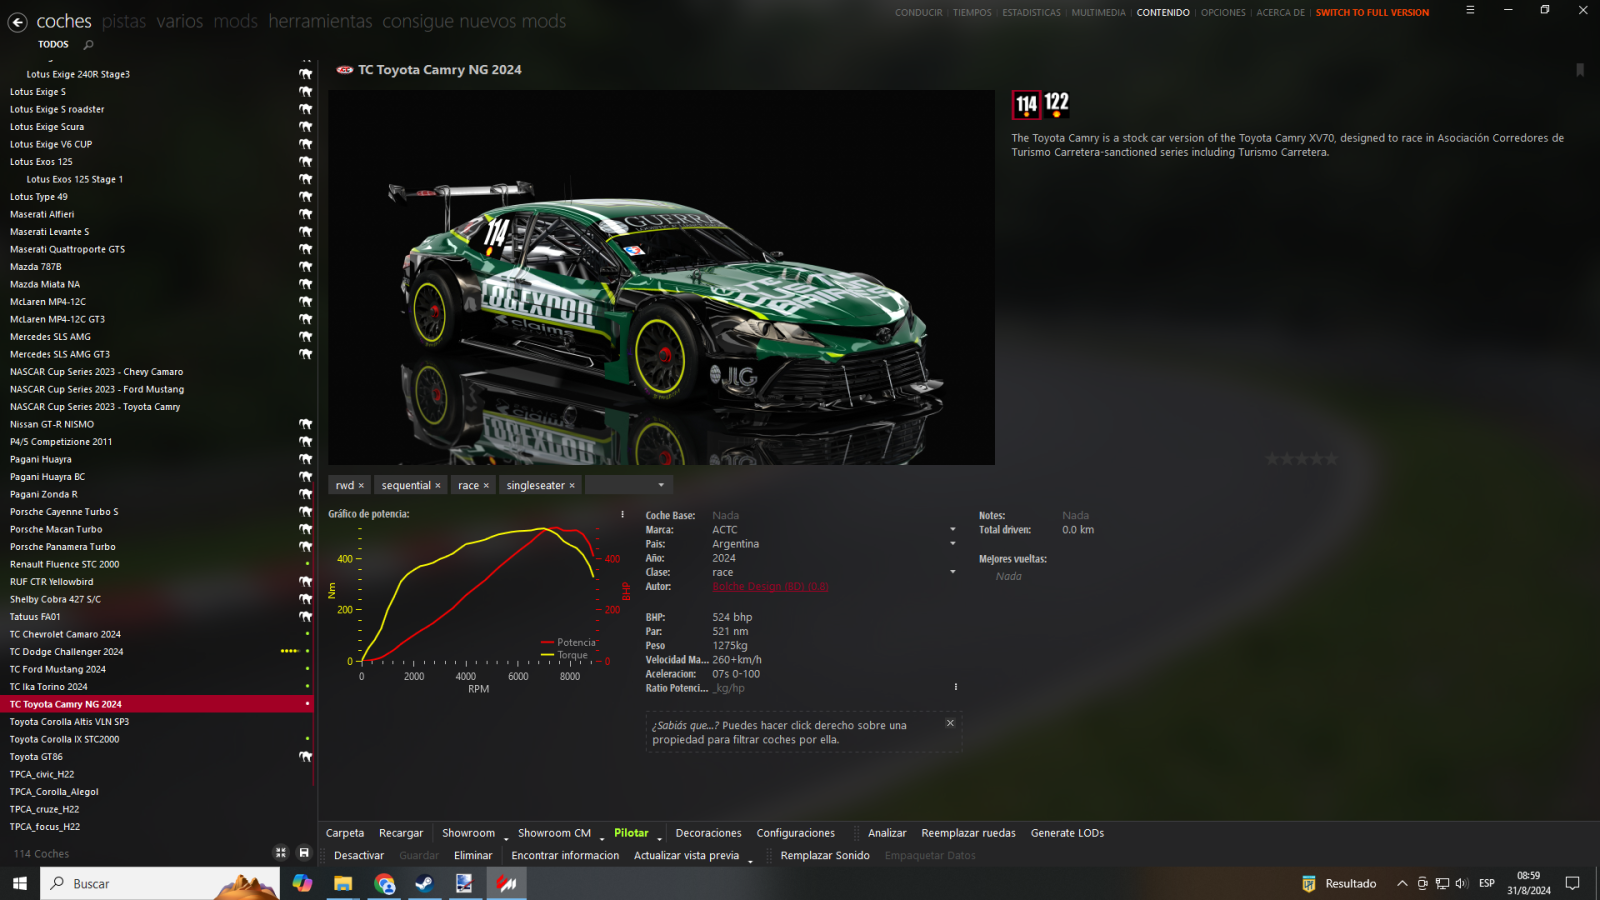1600x900 pixels.
Task: Dismiss the ¿Sabías que...? tip
Action: pos(950,723)
